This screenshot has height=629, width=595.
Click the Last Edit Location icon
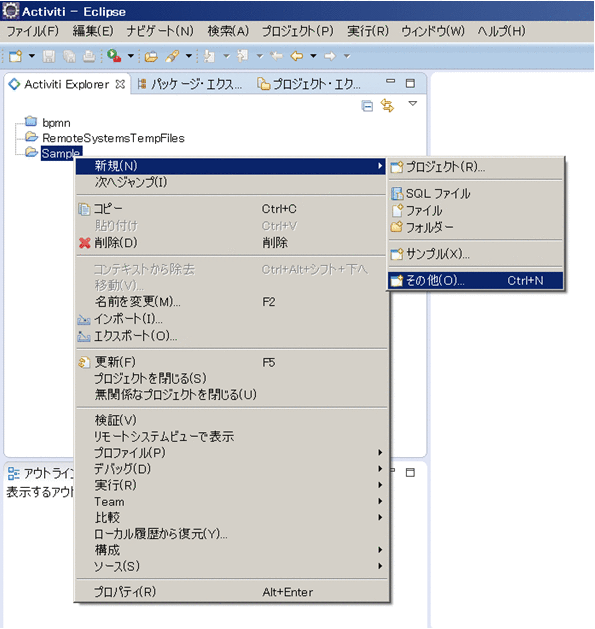click(x=276, y=56)
